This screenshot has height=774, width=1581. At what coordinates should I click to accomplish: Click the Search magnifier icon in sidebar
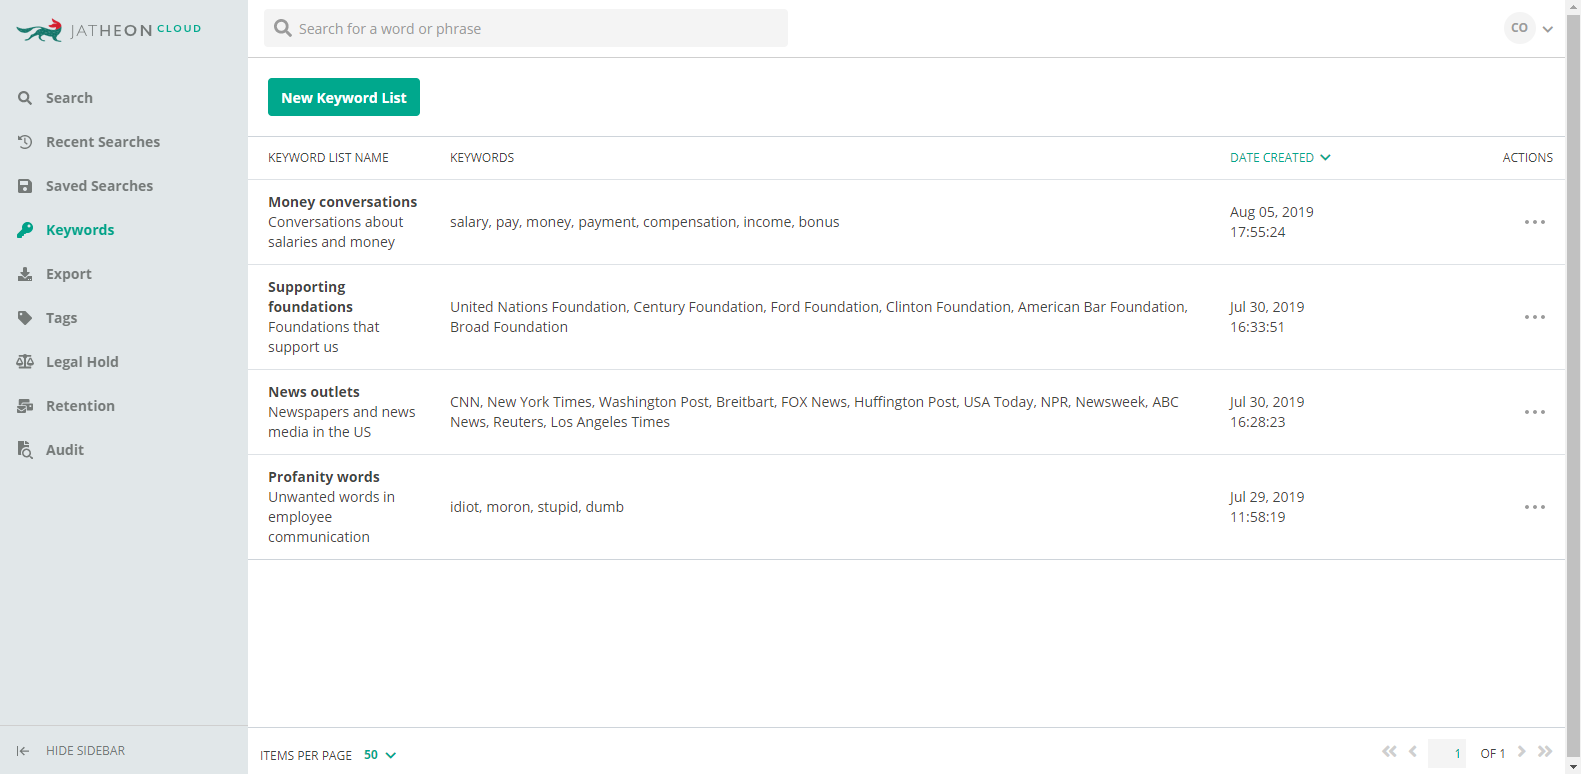pyautogui.click(x=25, y=98)
